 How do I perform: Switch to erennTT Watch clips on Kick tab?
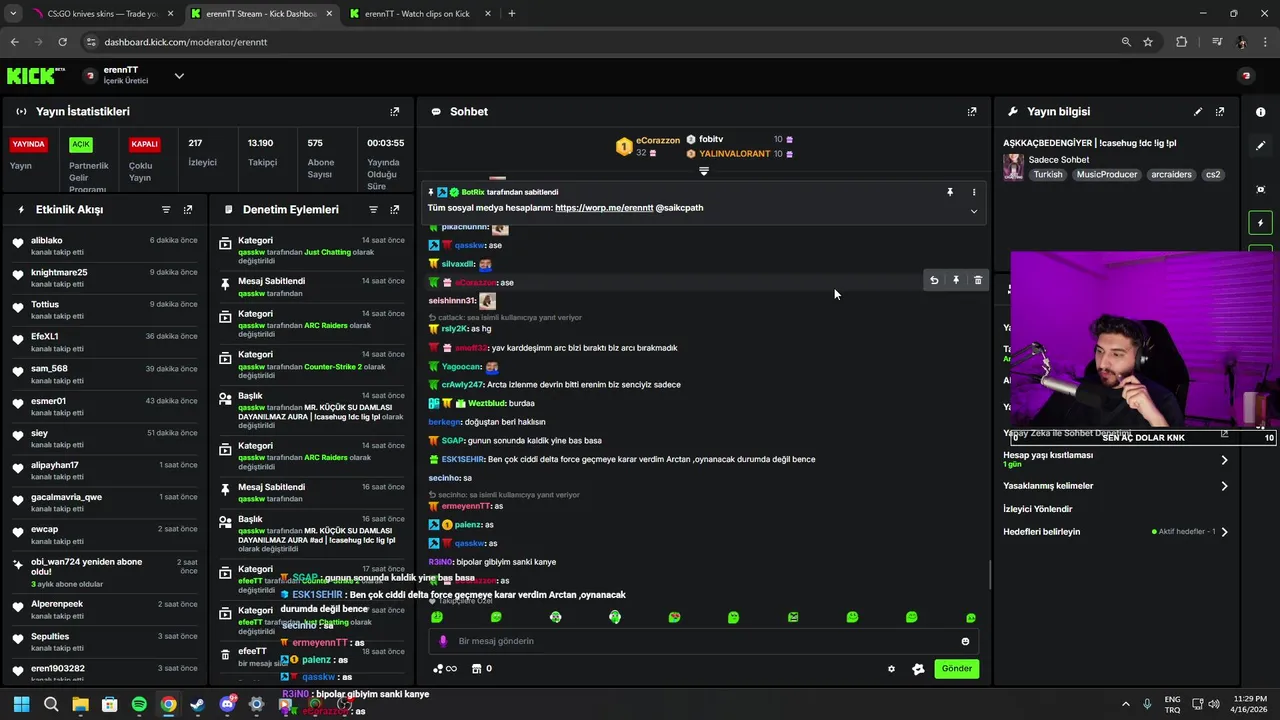pyautogui.click(x=415, y=14)
